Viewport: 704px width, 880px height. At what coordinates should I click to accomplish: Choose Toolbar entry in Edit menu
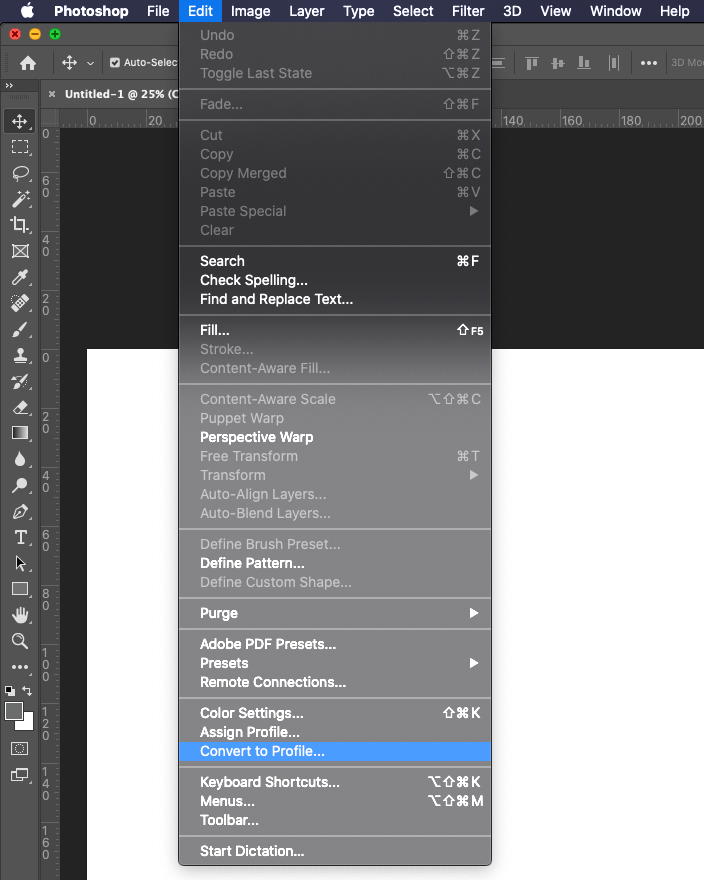[x=335, y=820]
